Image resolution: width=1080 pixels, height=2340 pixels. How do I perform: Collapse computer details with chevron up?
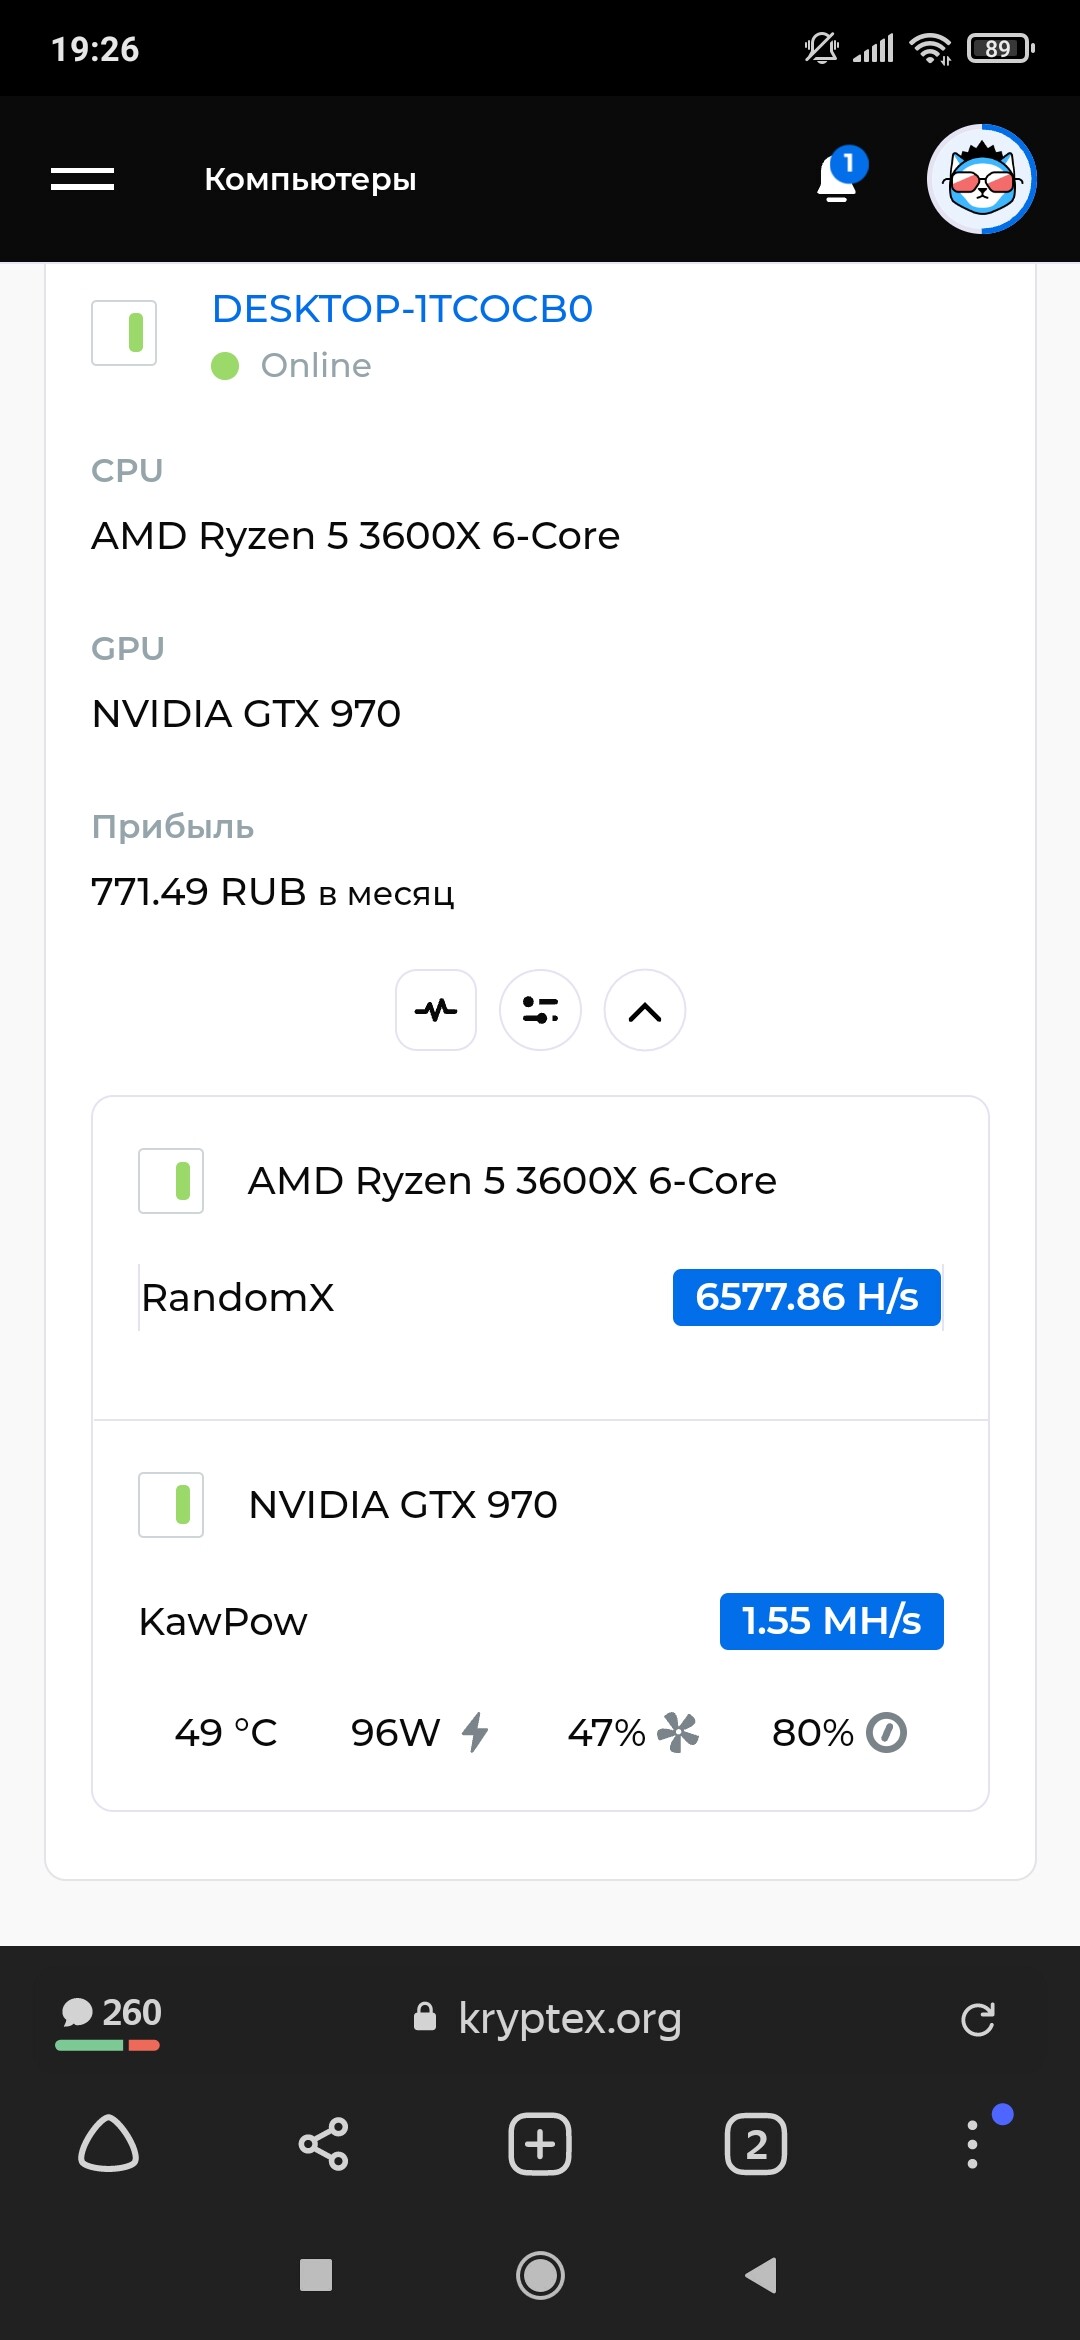point(645,1010)
